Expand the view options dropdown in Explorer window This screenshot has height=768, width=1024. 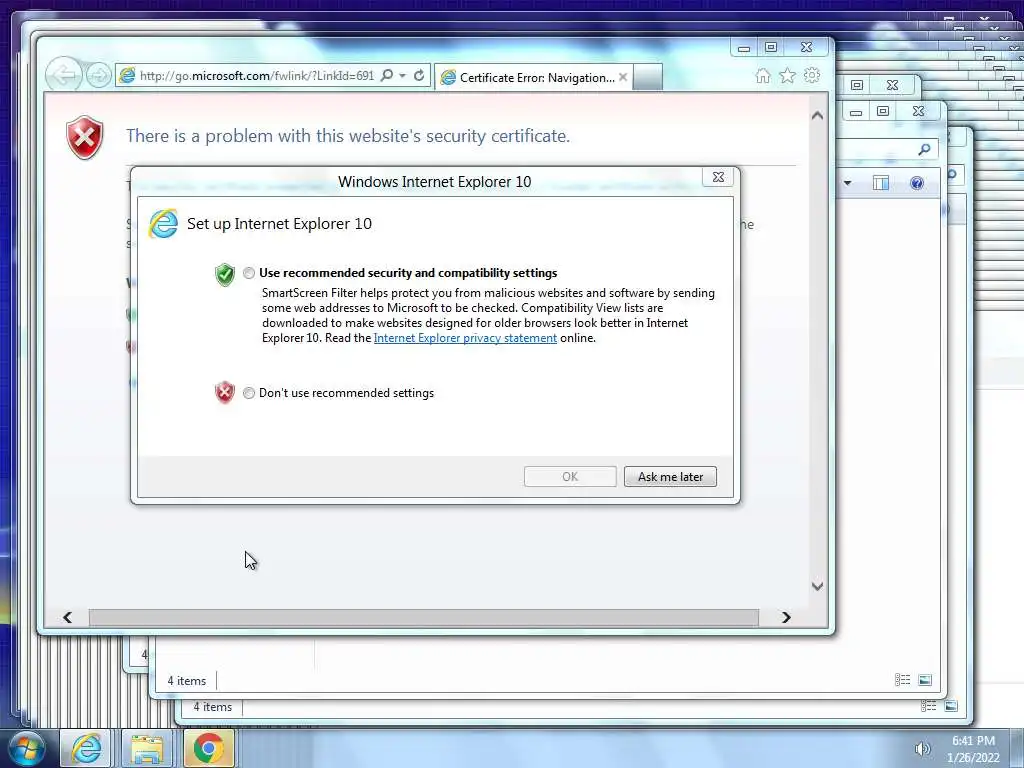coord(847,184)
